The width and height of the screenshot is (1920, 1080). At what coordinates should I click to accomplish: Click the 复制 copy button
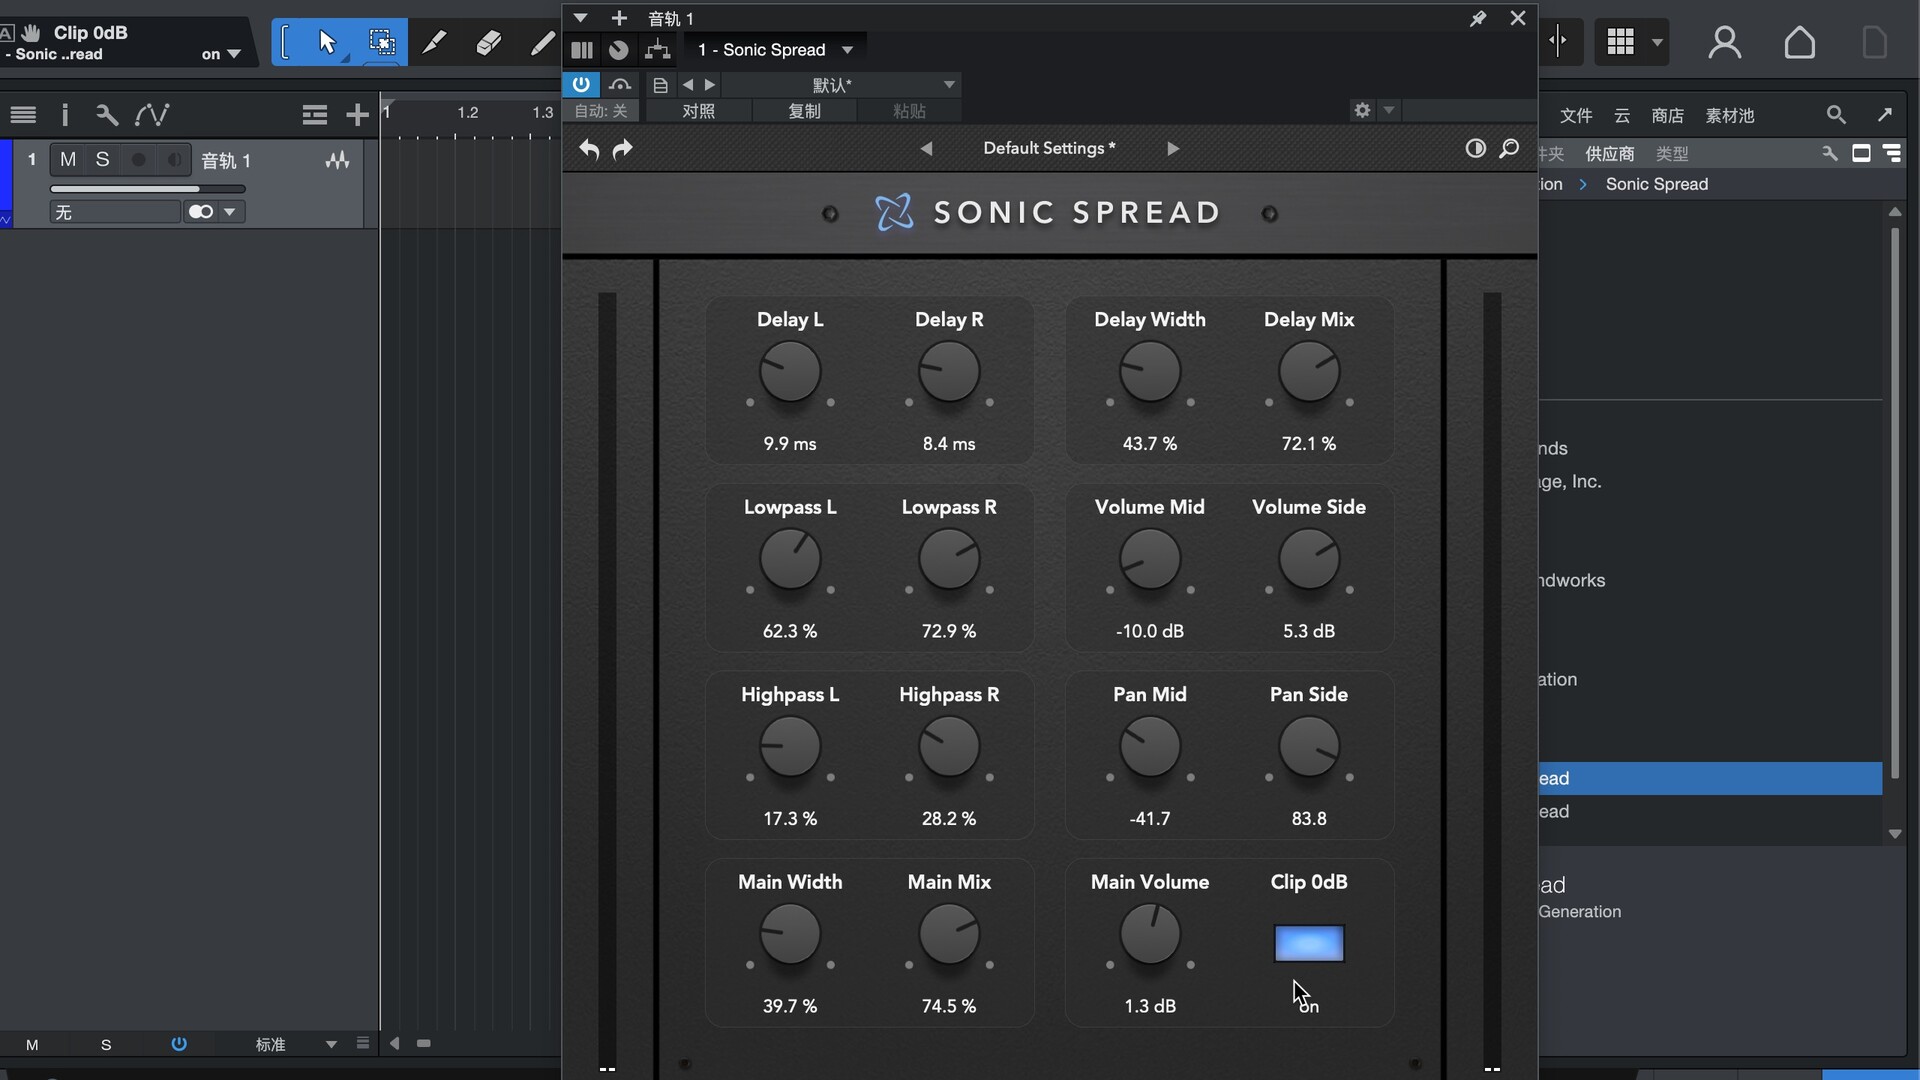point(804,111)
